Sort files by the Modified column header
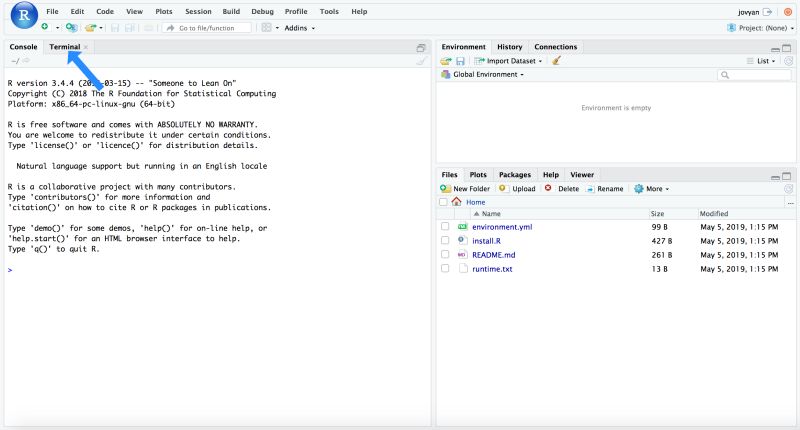Image resolution: width=800 pixels, height=430 pixels. 714,214
